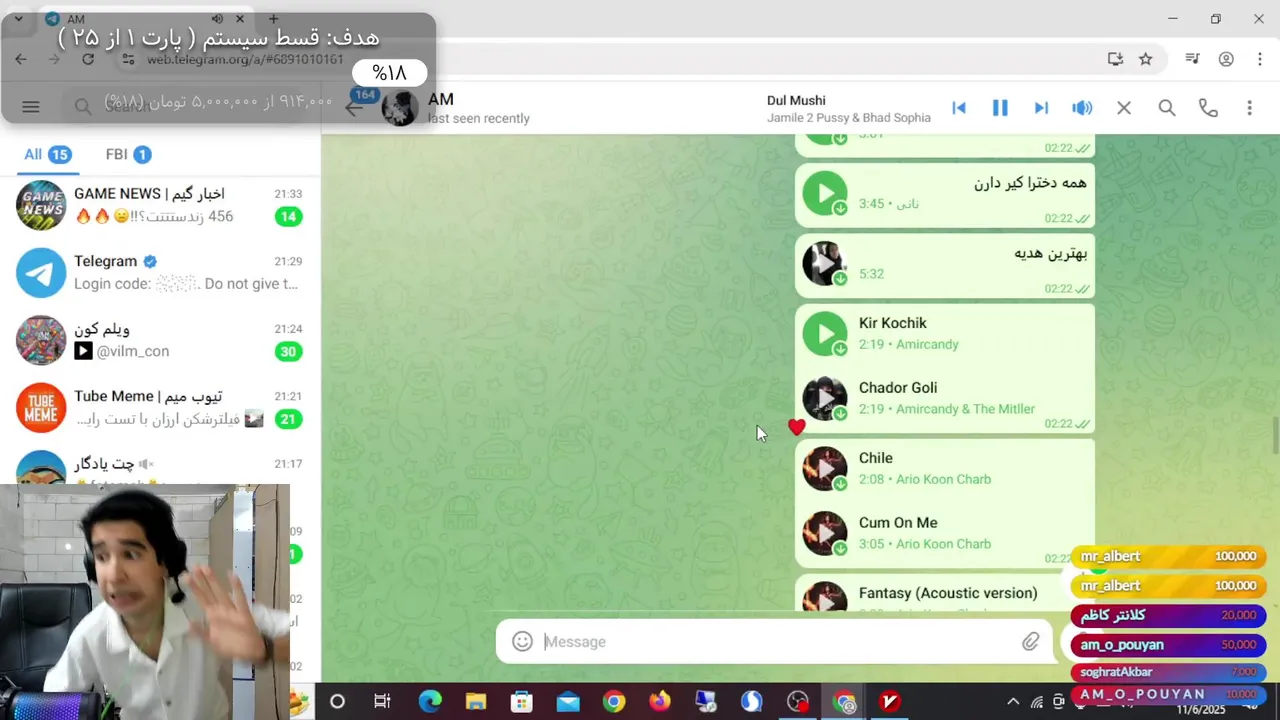1280x720 pixels.
Task: Switch to the FBI folder tab
Action: (x=127, y=154)
